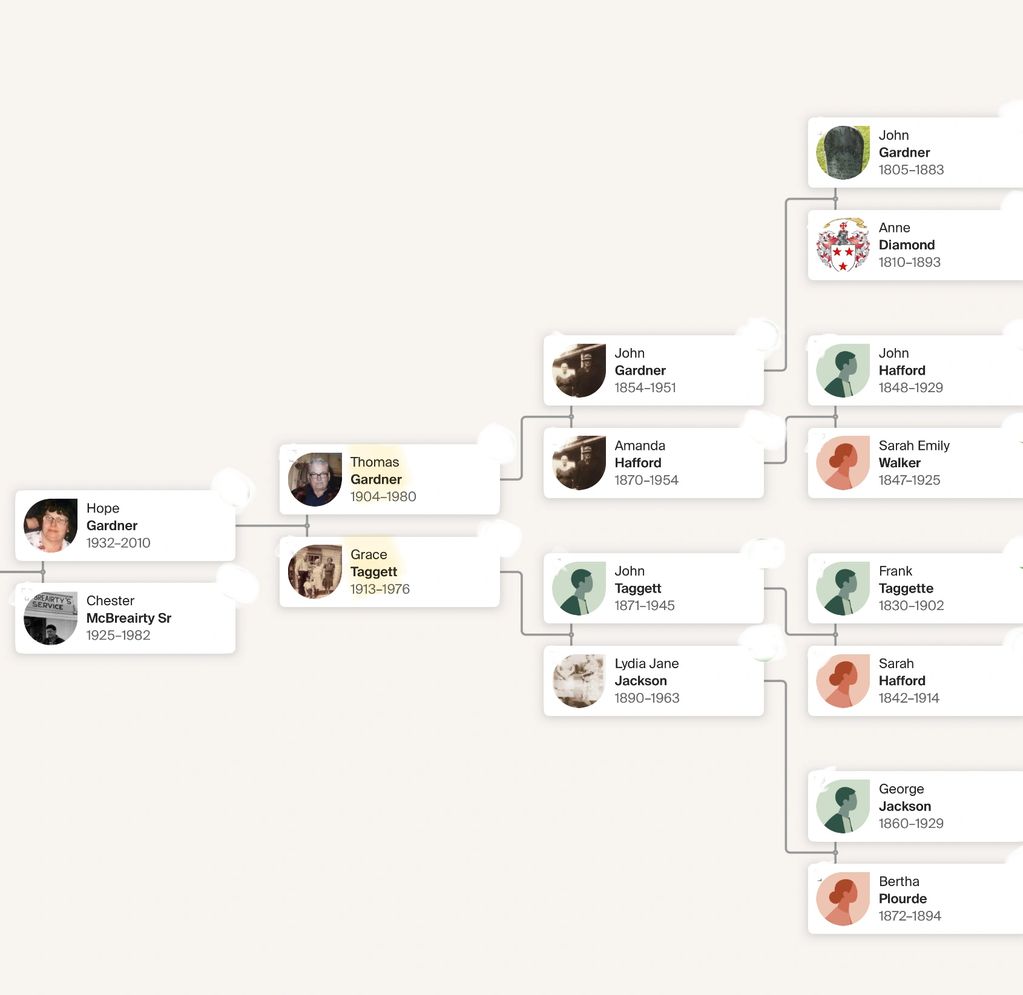Click Anne Diamond's coat of arms image
The height and width of the screenshot is (995, 1023).
click(842, 245)
